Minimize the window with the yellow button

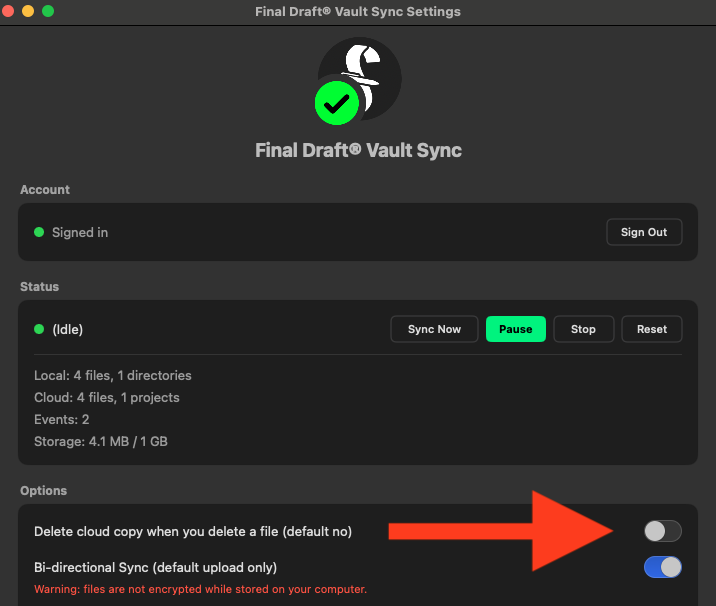coord(28,11)
